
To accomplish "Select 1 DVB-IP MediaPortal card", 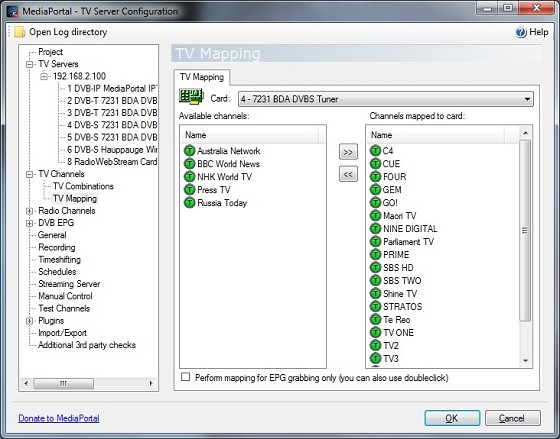I will click(112, 89).
